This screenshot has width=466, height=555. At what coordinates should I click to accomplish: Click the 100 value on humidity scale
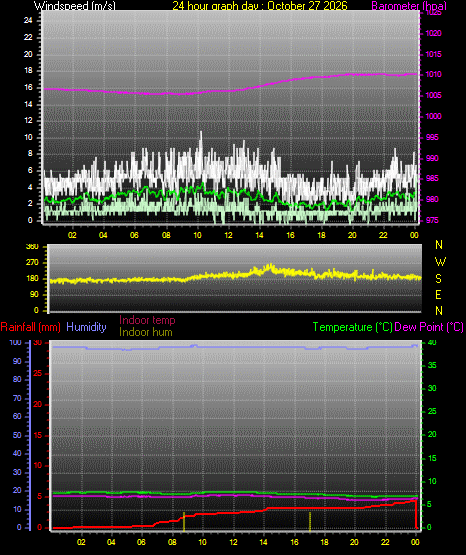15,343
